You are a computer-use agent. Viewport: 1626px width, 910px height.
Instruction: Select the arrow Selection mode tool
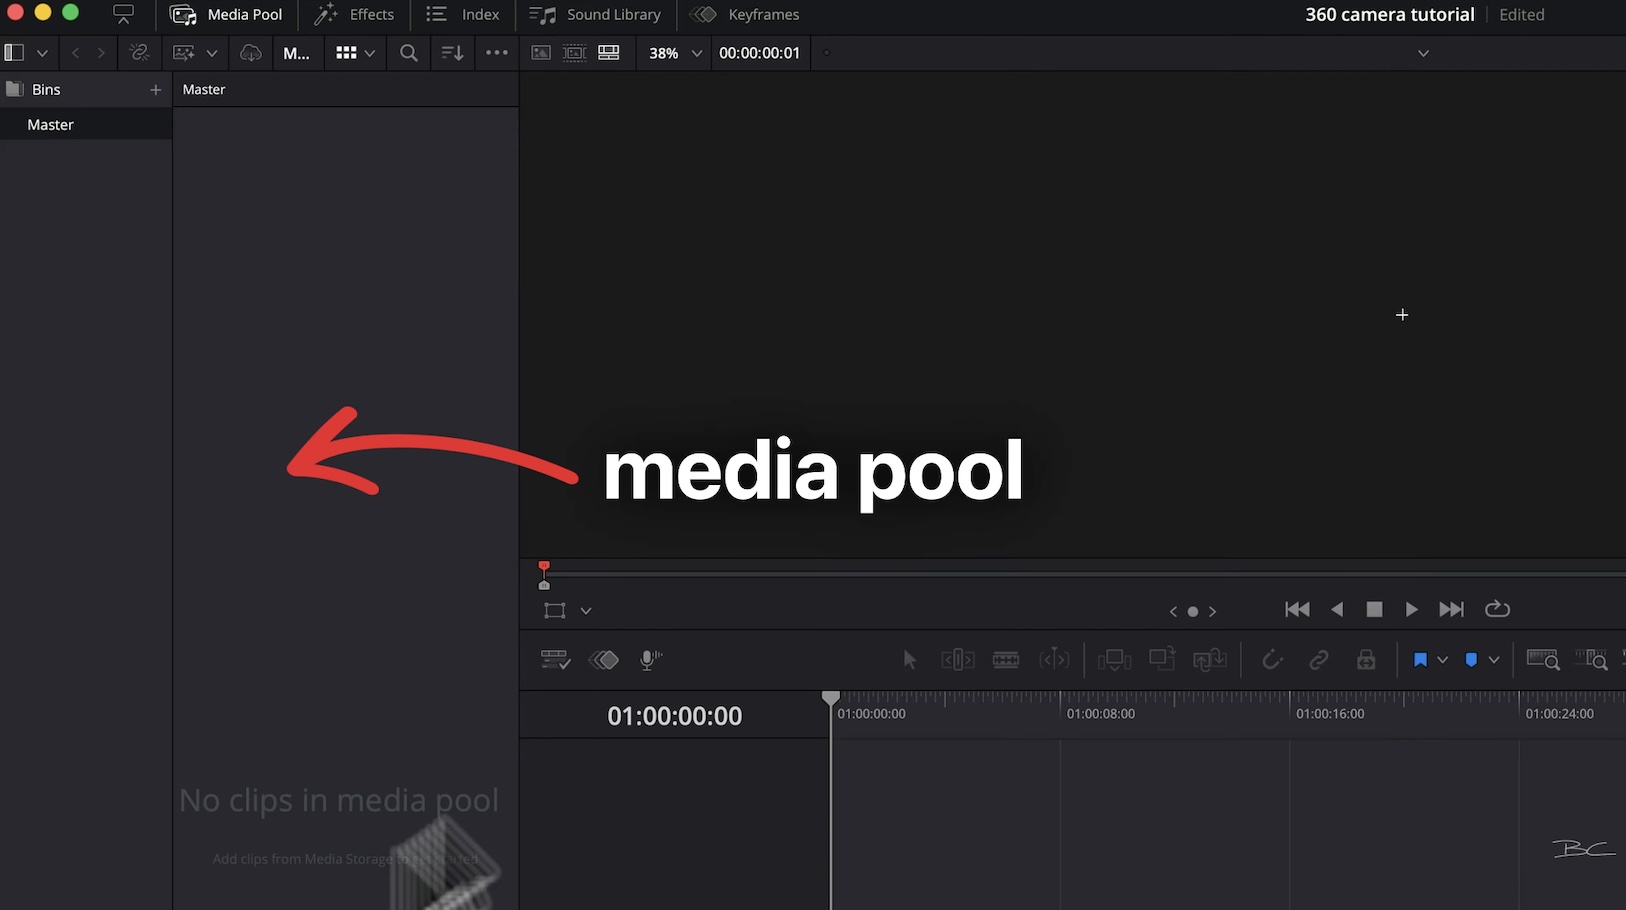(x=909, y=660)
